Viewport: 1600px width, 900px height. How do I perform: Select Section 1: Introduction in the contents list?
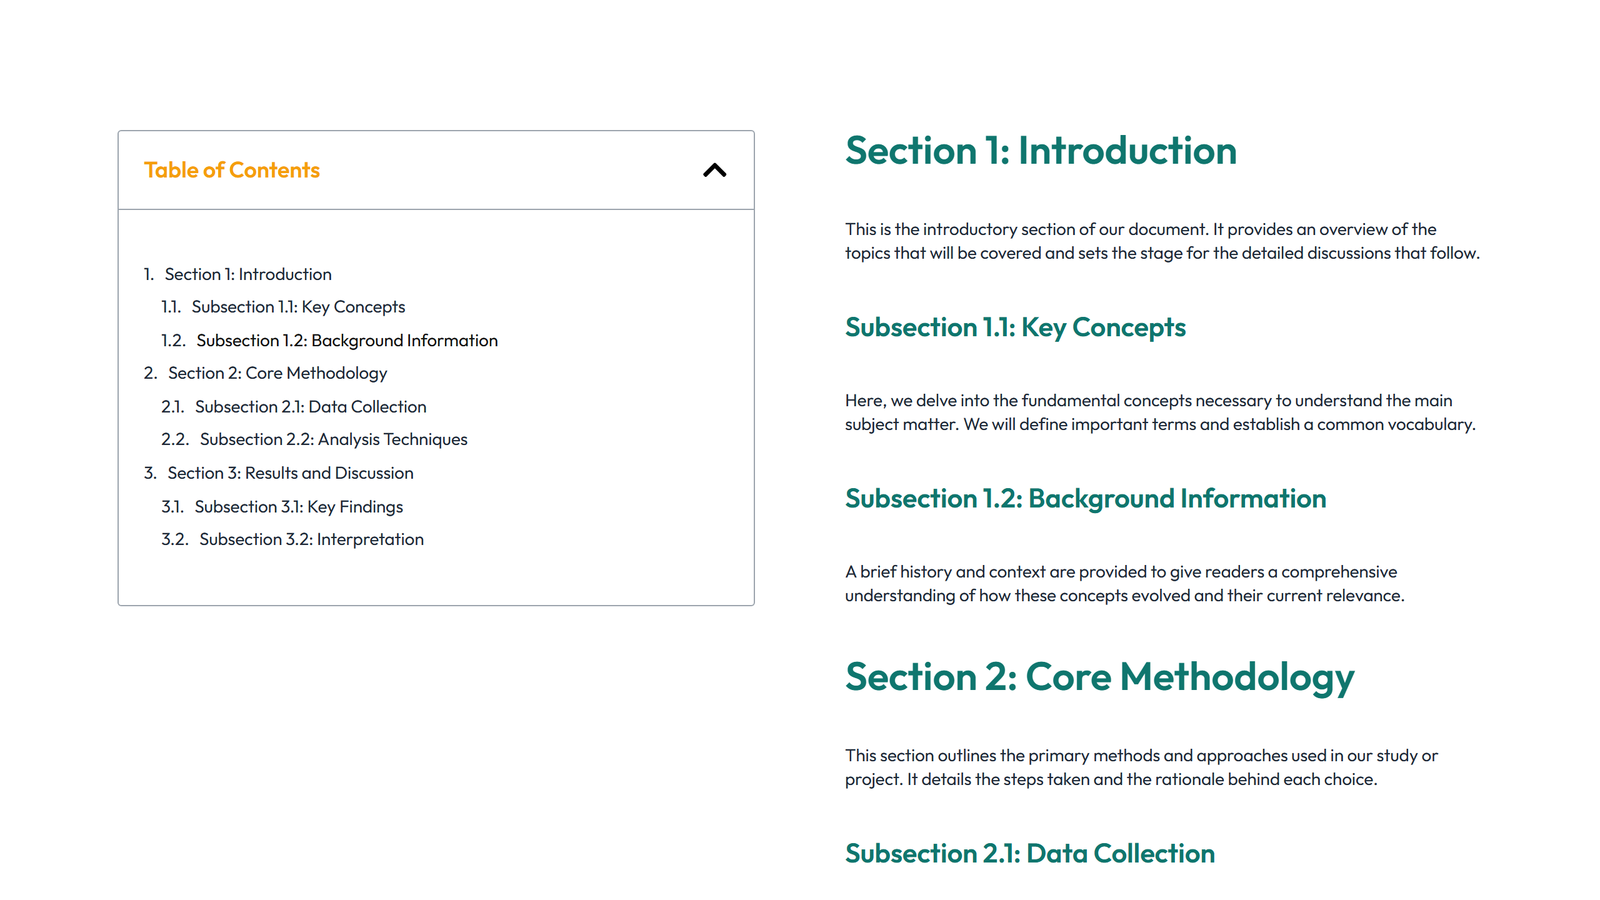(x=248, y=273)
